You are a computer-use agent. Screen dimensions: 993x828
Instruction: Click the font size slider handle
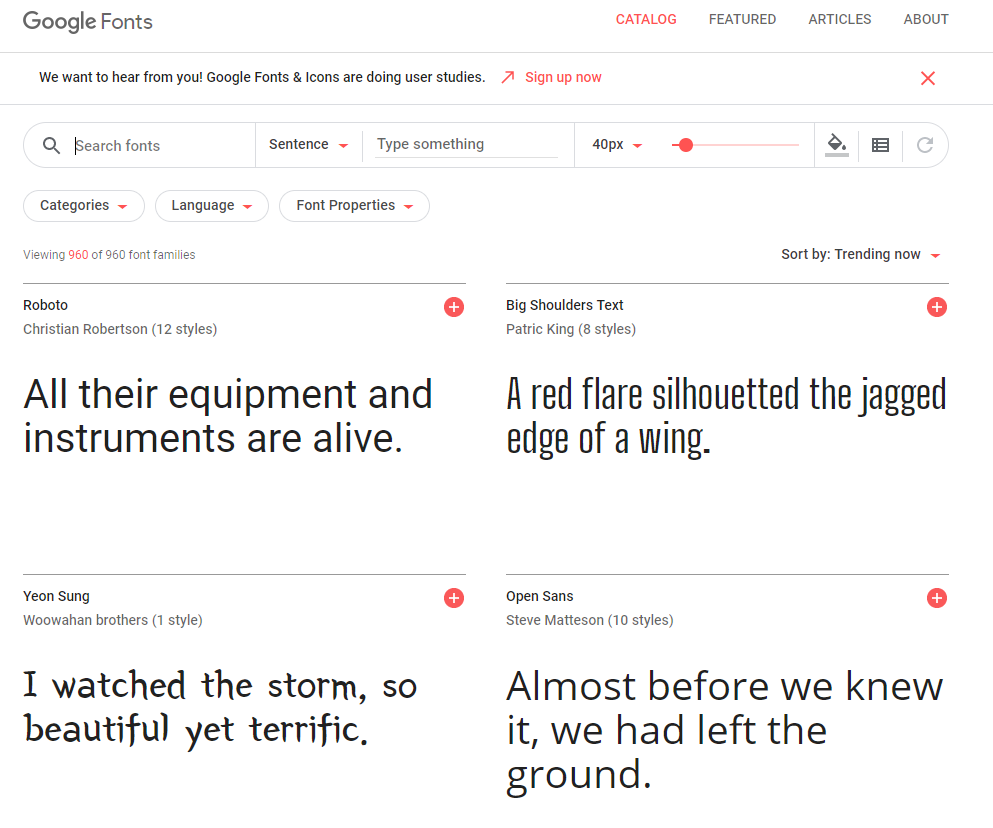pos(685,145)
